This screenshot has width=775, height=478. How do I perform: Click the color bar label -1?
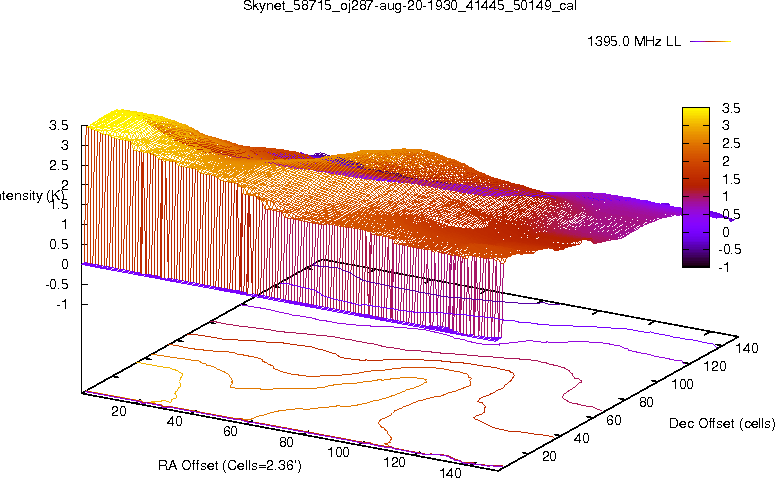pos(723,267)
